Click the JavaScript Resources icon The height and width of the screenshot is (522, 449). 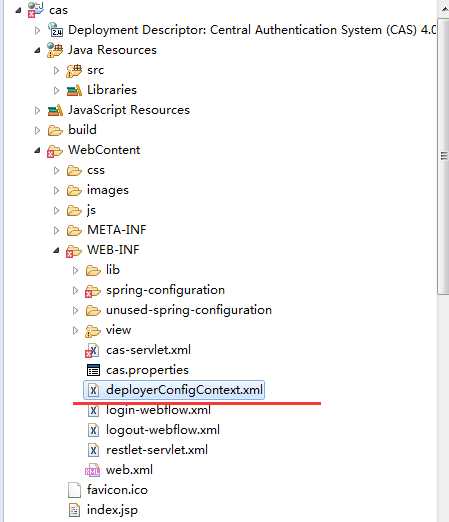(55, 110)
